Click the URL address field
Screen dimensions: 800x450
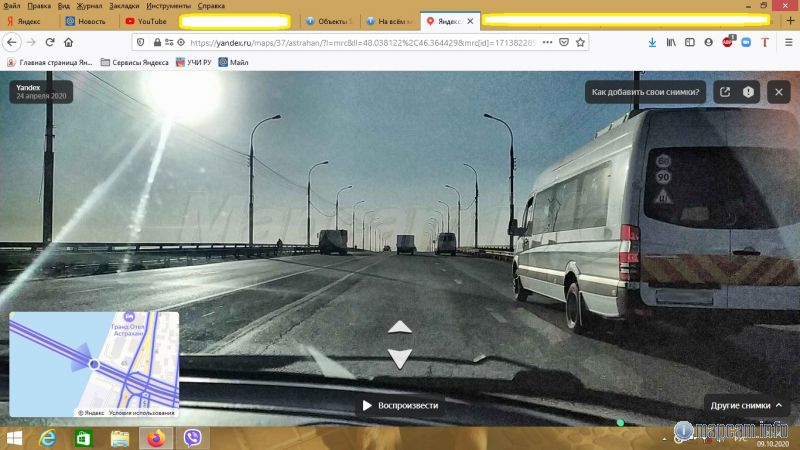pyautogui.click(x=360, y=42)
